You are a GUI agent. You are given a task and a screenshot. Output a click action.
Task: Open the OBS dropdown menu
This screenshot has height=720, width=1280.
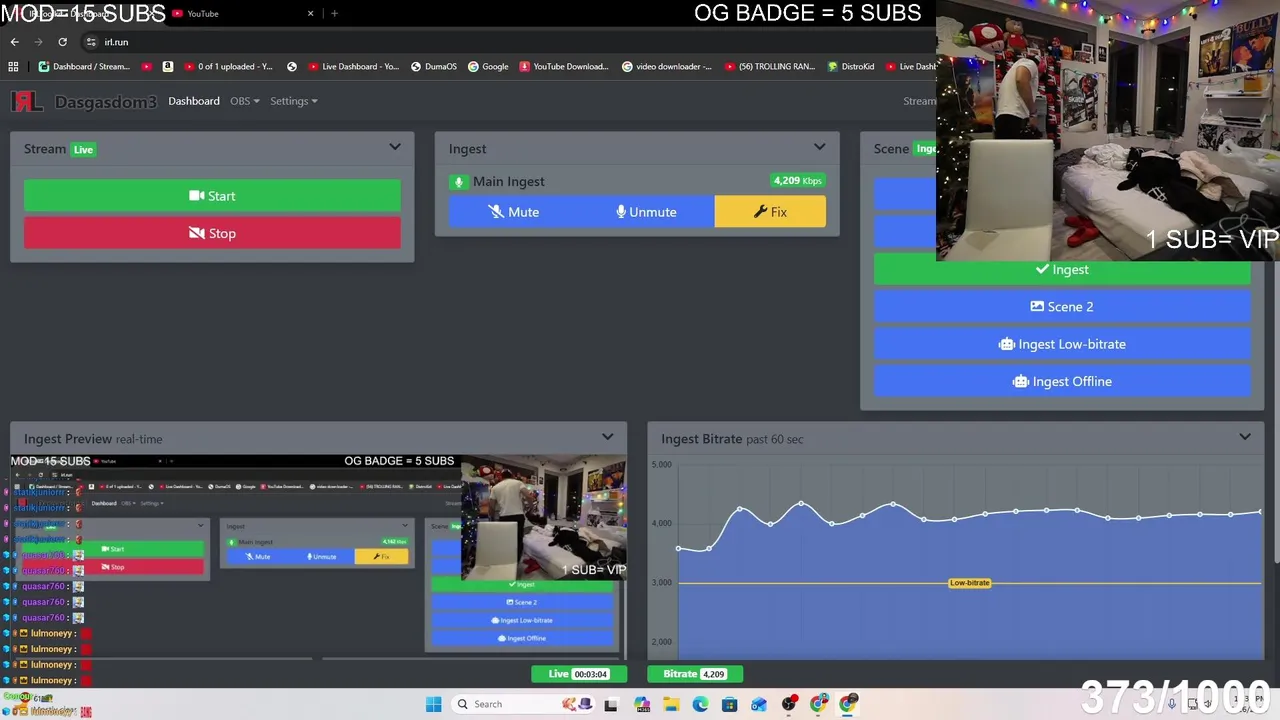(244, 101)
